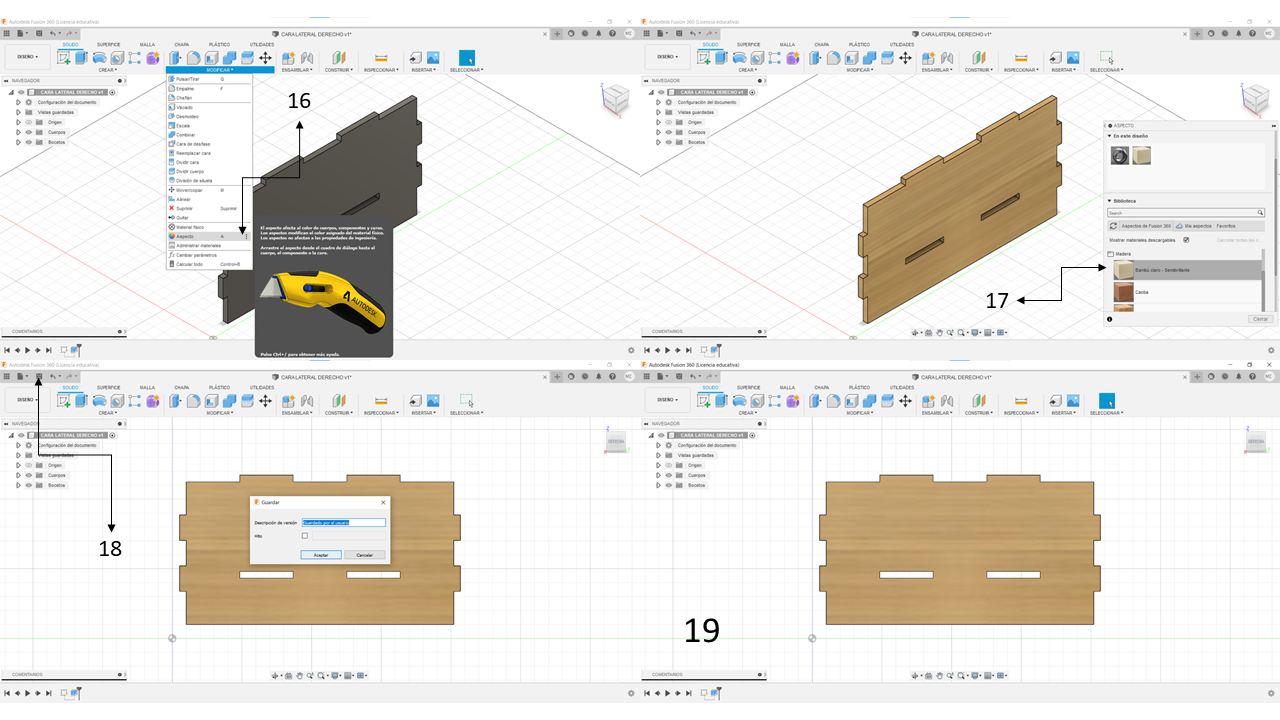Screen dimensions: 1280x720
Task: Tick the Hito checkbox in the Guardar dialog
Action: [305, 536]
